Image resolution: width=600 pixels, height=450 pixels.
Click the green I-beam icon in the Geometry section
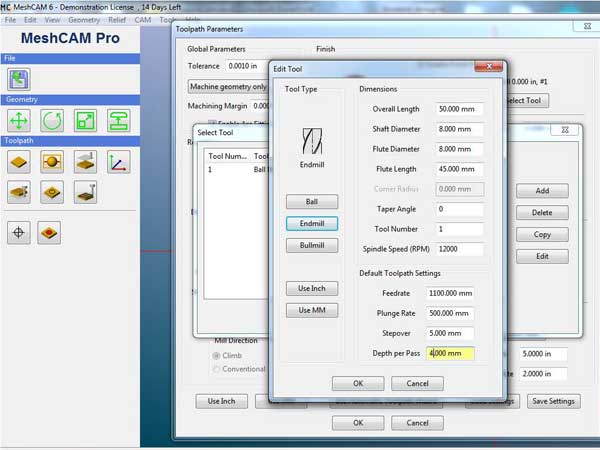(119, 121)
